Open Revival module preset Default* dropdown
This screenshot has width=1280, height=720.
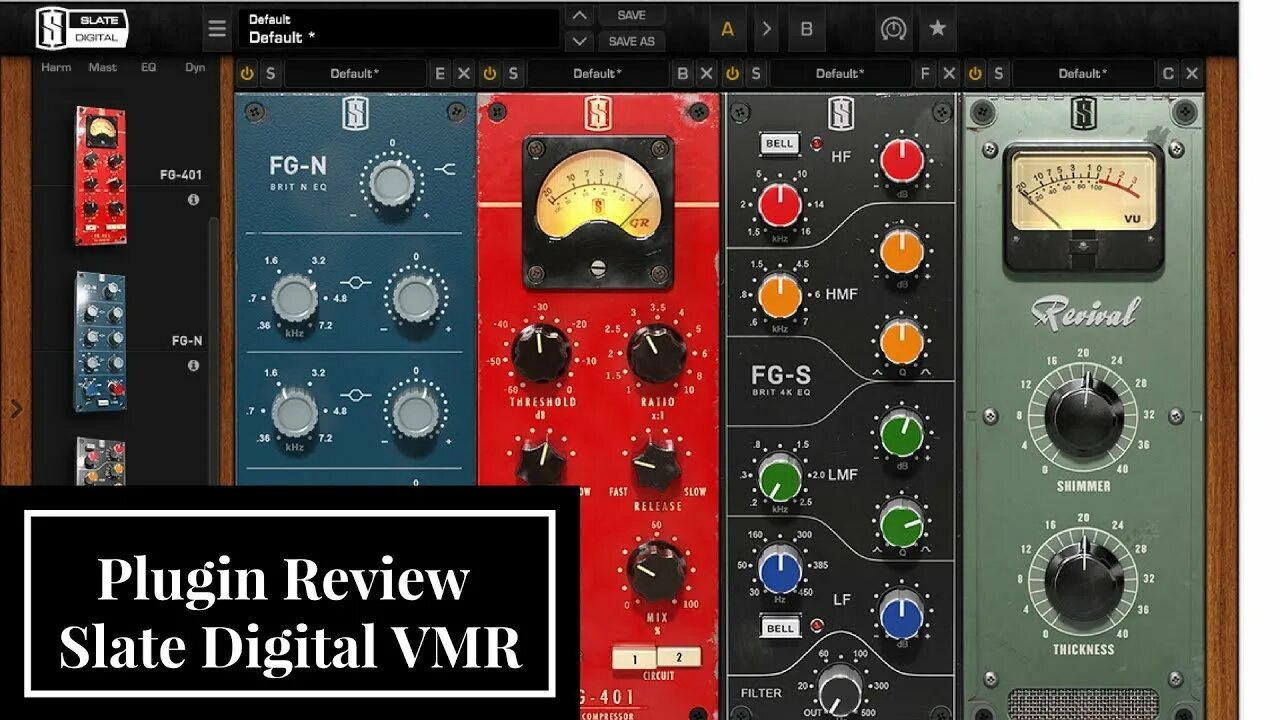click(1083, 73)
